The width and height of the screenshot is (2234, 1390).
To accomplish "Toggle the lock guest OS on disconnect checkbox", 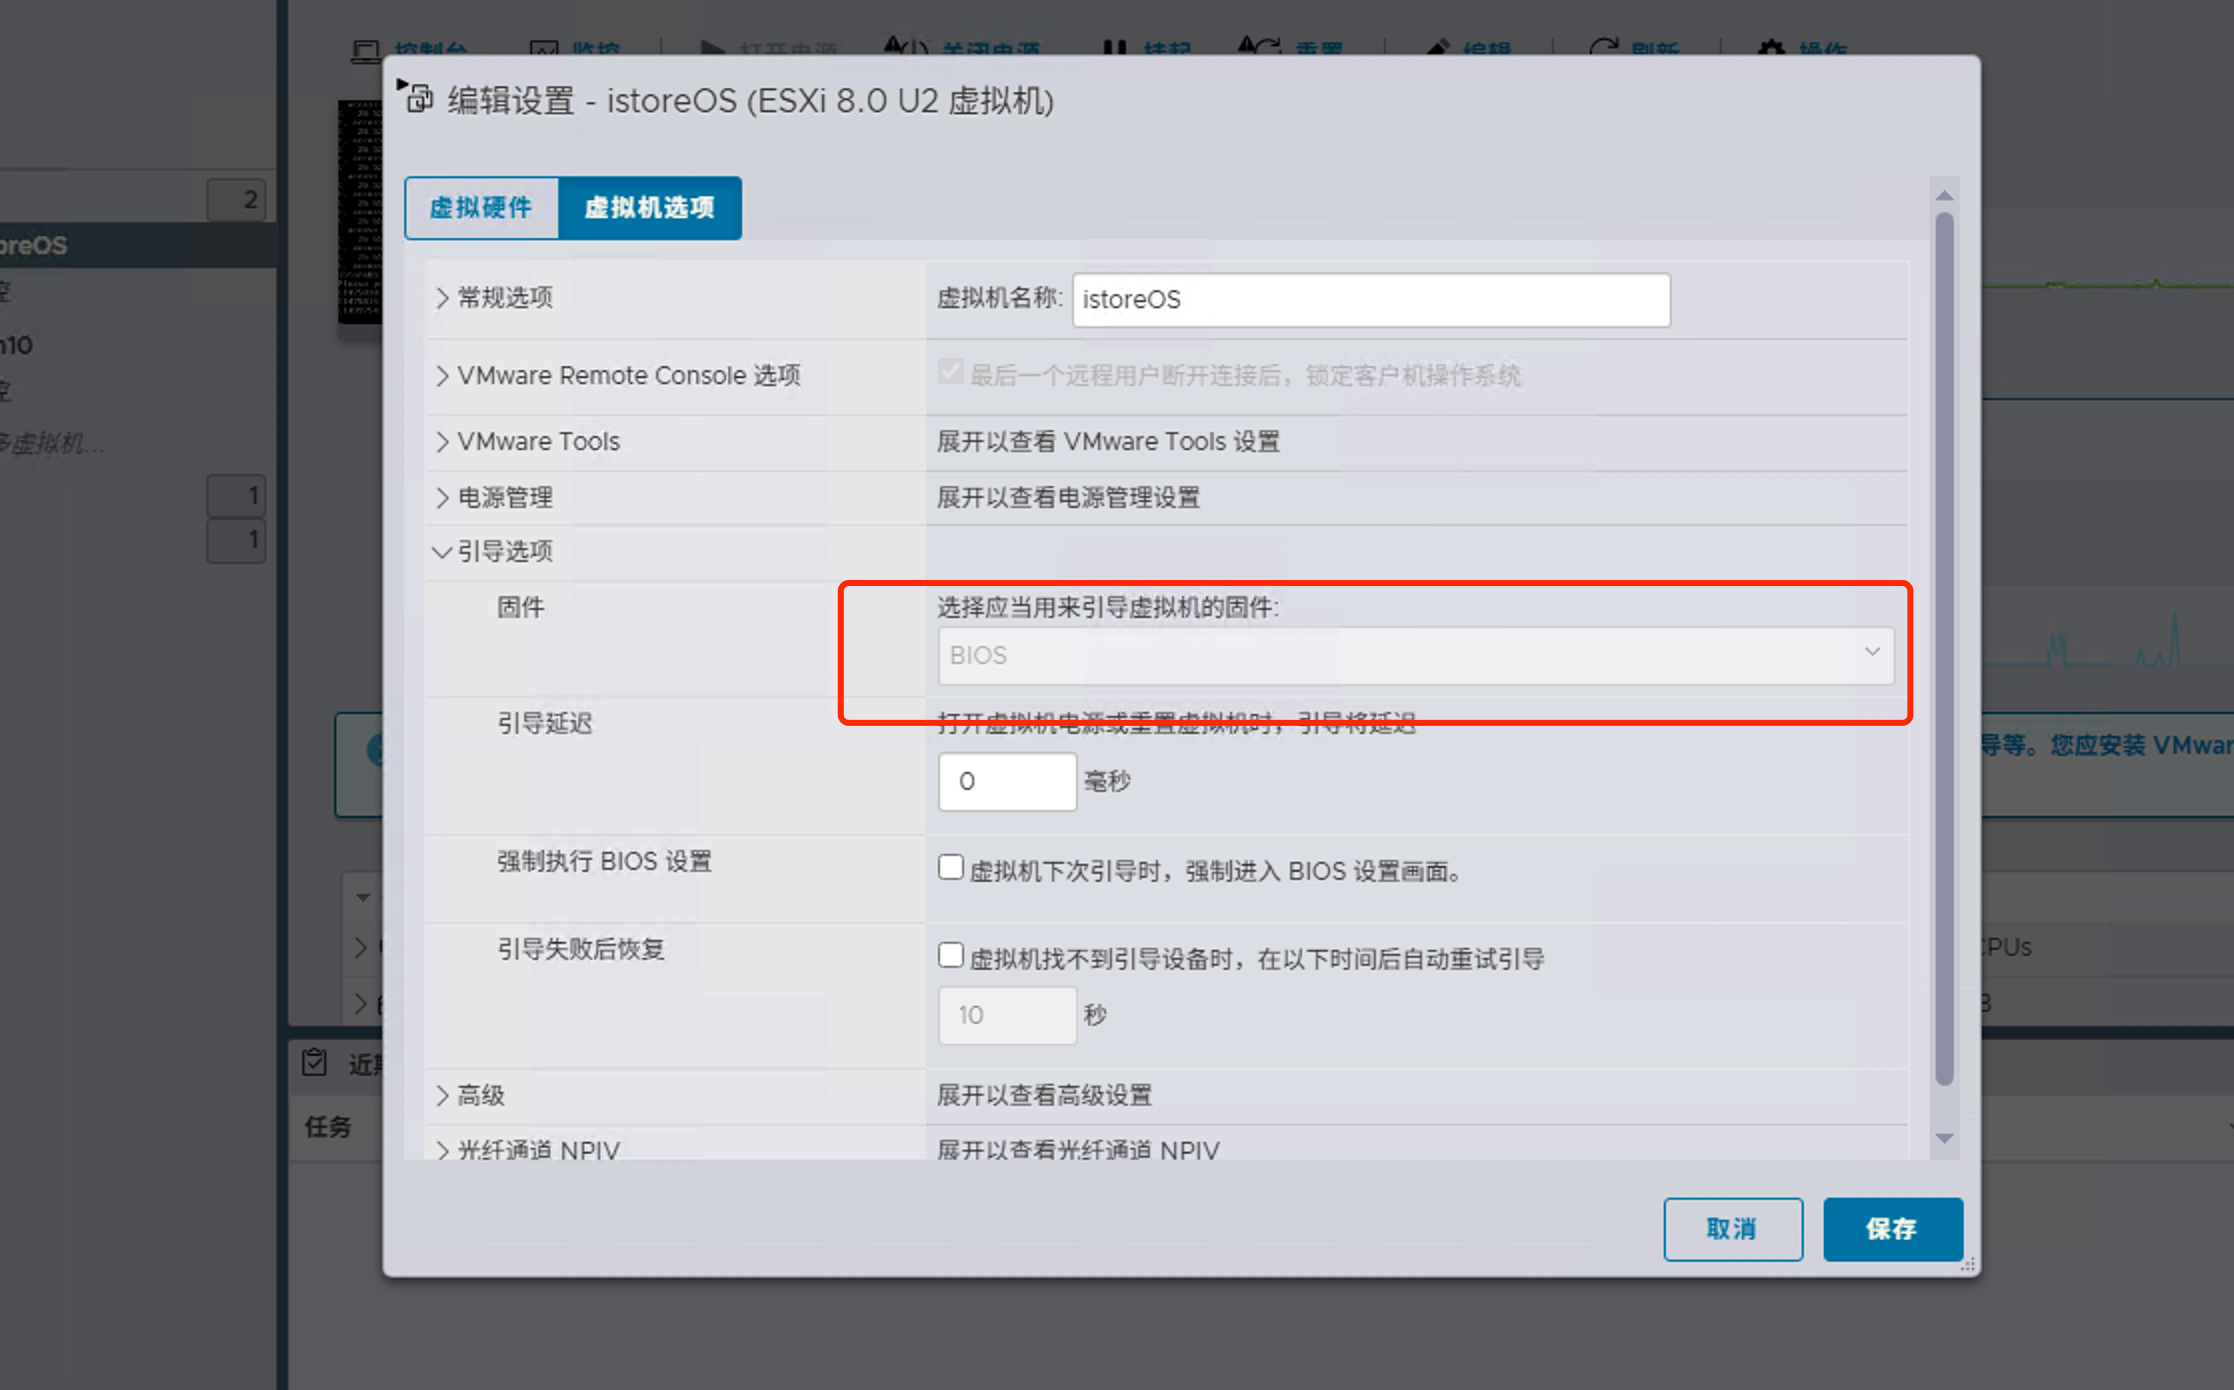I will coord(950,373).
